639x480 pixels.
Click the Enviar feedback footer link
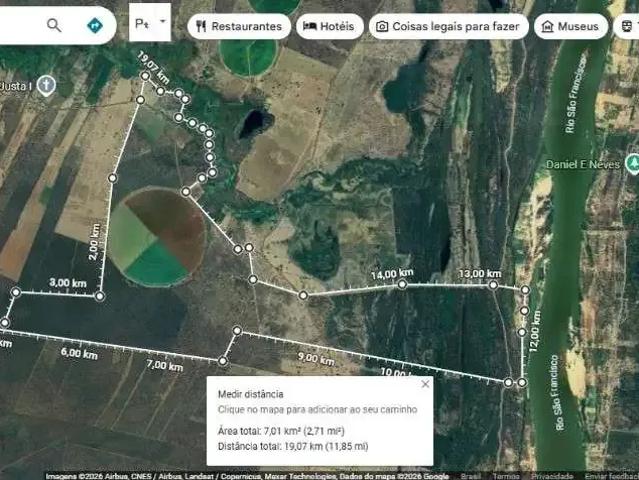612,476
